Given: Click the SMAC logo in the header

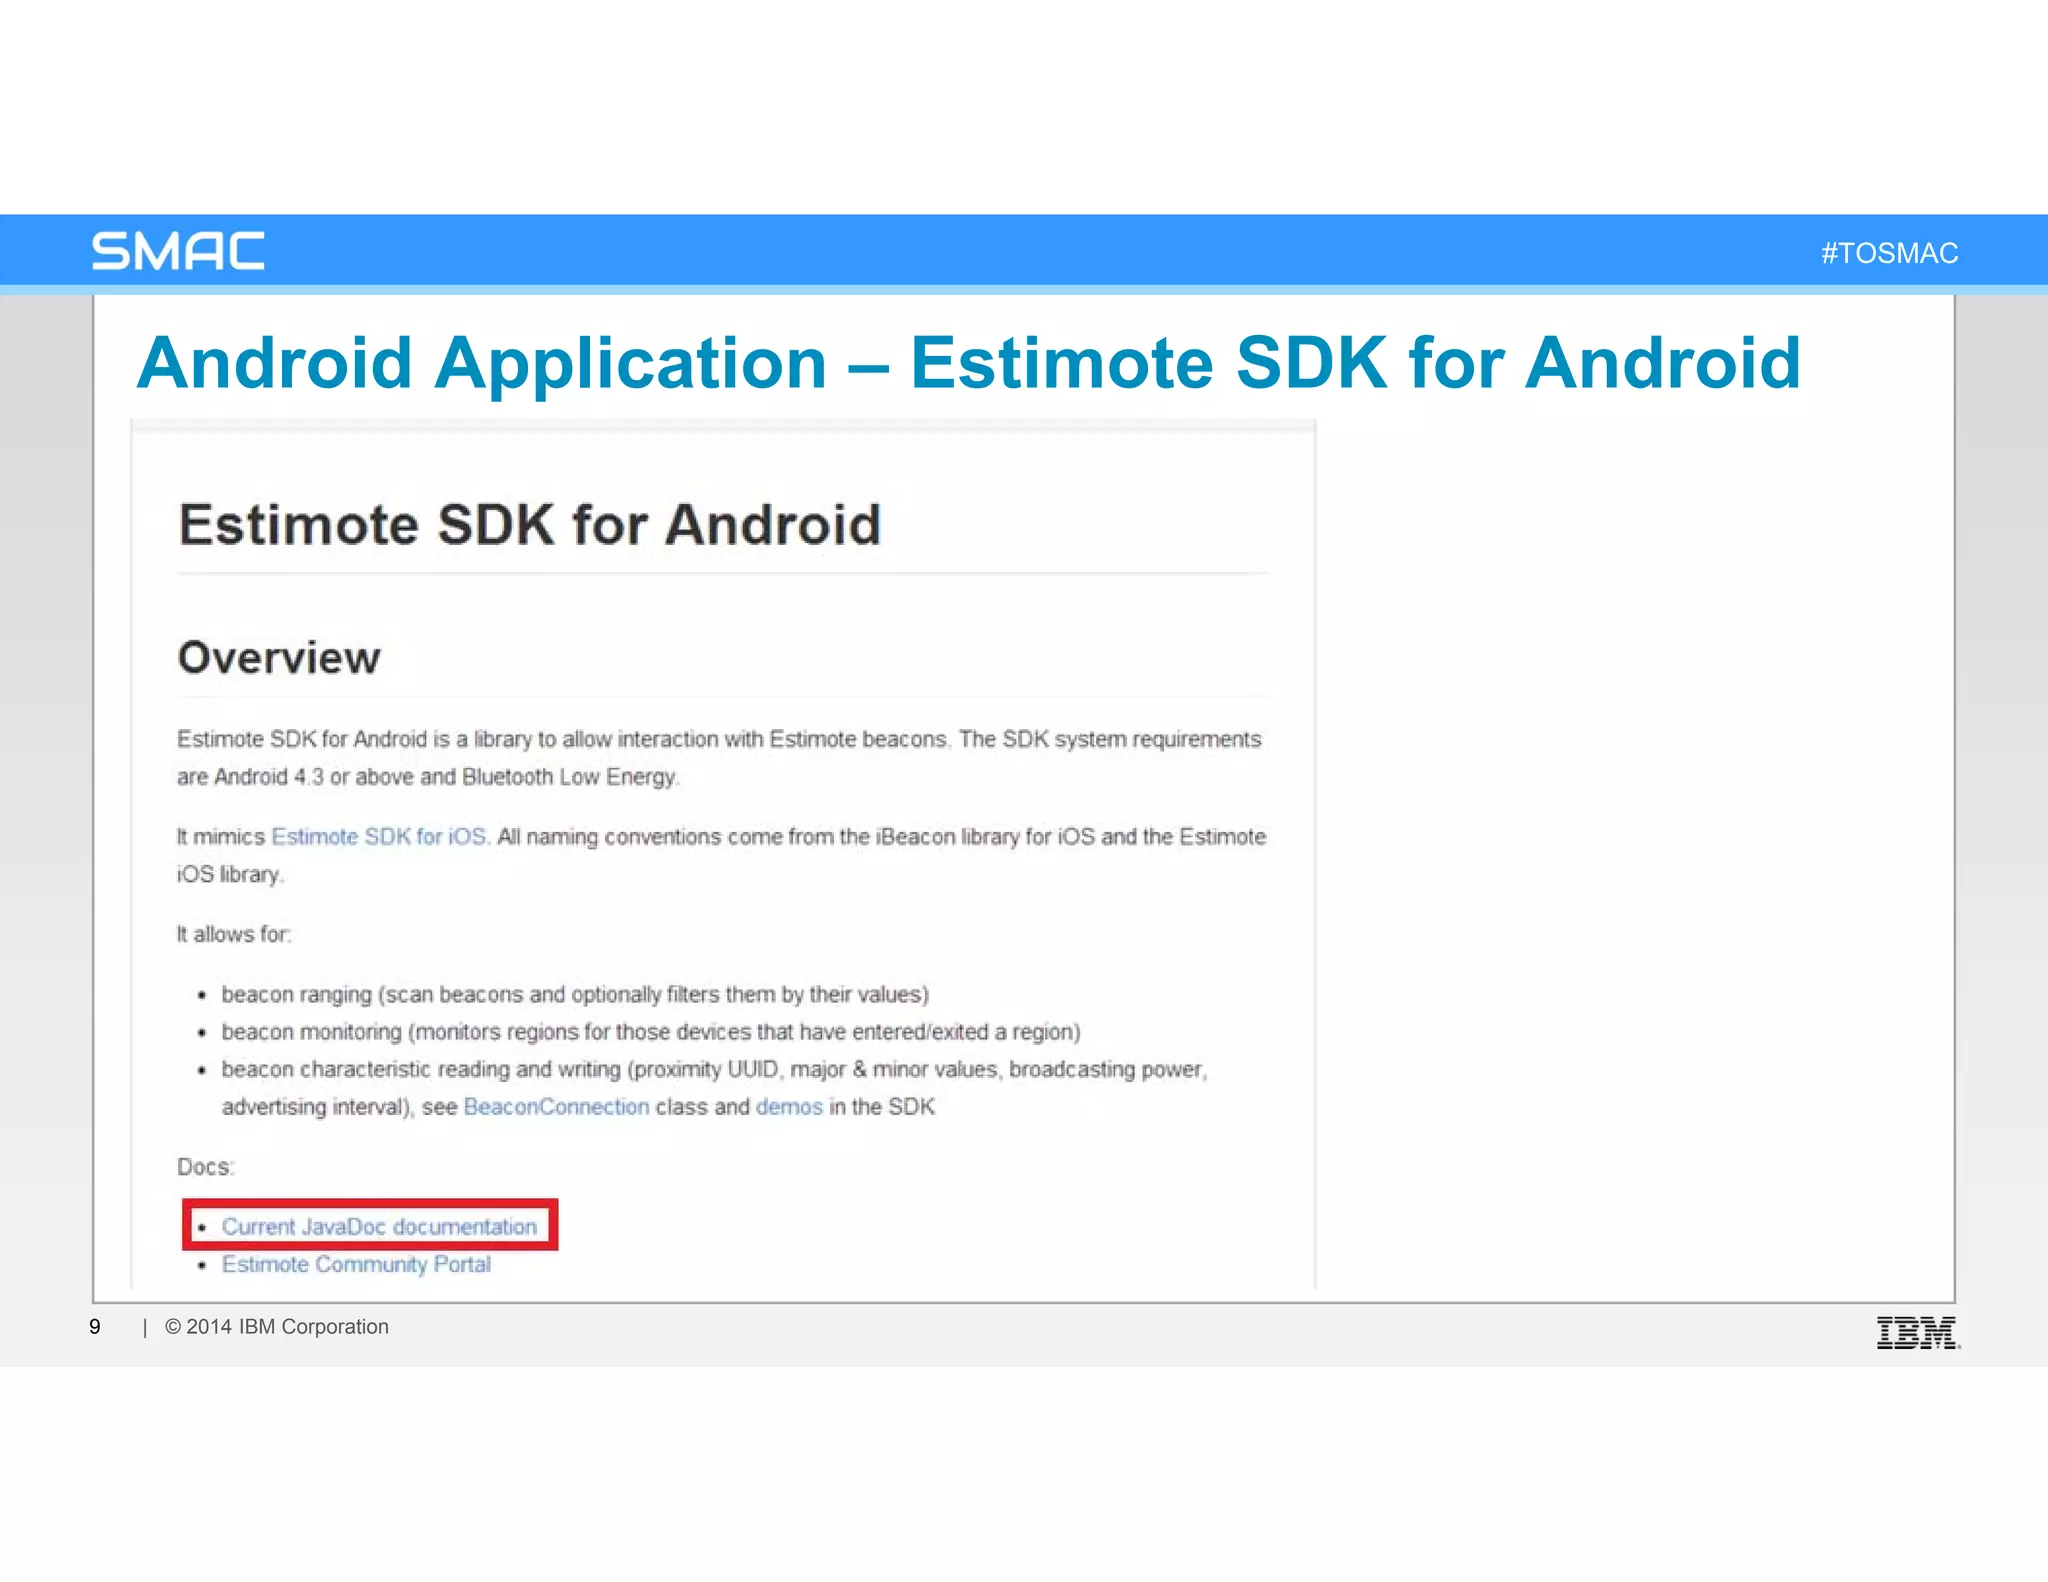Looking at the screenshot, I should pyautogui.click(x=178, y=251).
